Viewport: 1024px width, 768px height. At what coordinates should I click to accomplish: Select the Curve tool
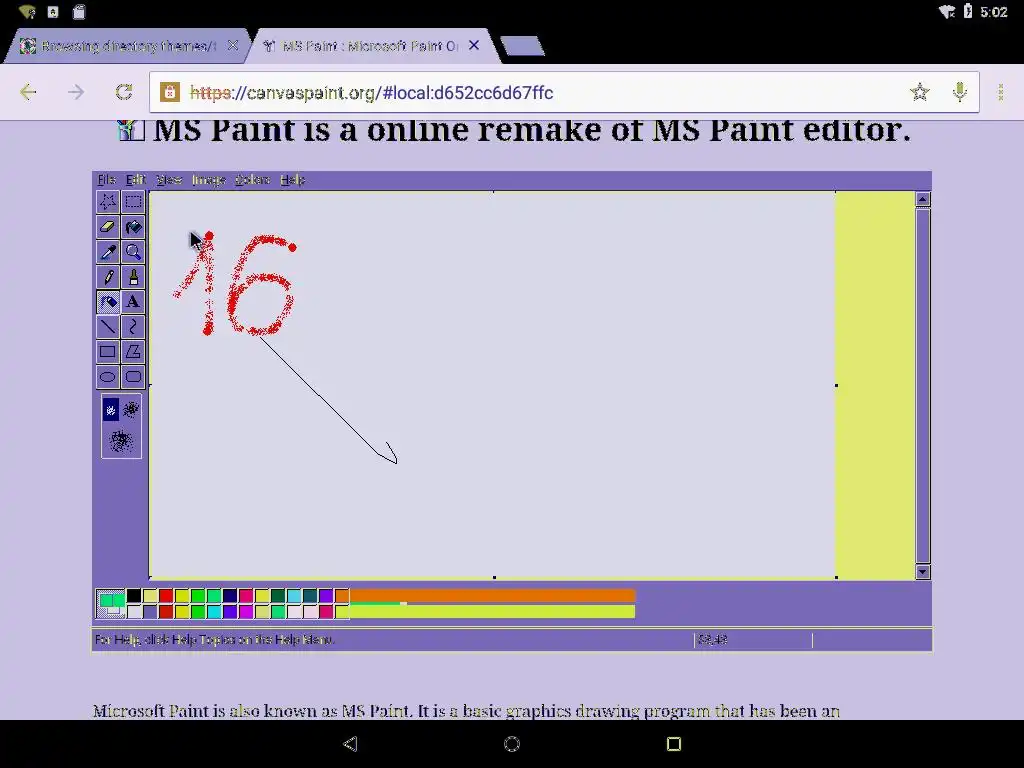(133, 327)
